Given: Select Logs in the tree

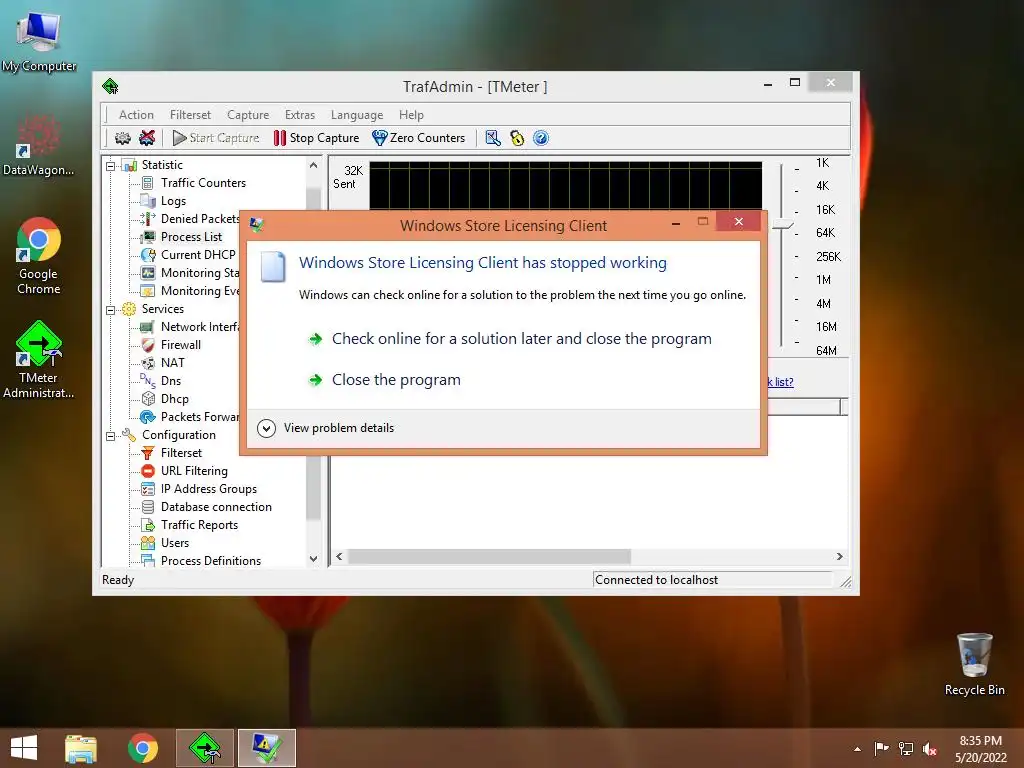Looking at the screenshot, I should point(173,201).
